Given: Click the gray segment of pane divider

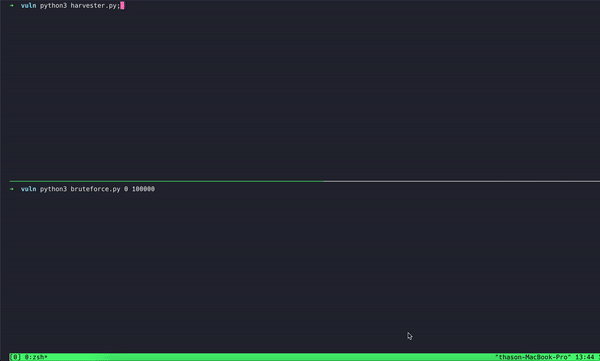Looking at the screenshot, I should [x=461, y=181].
